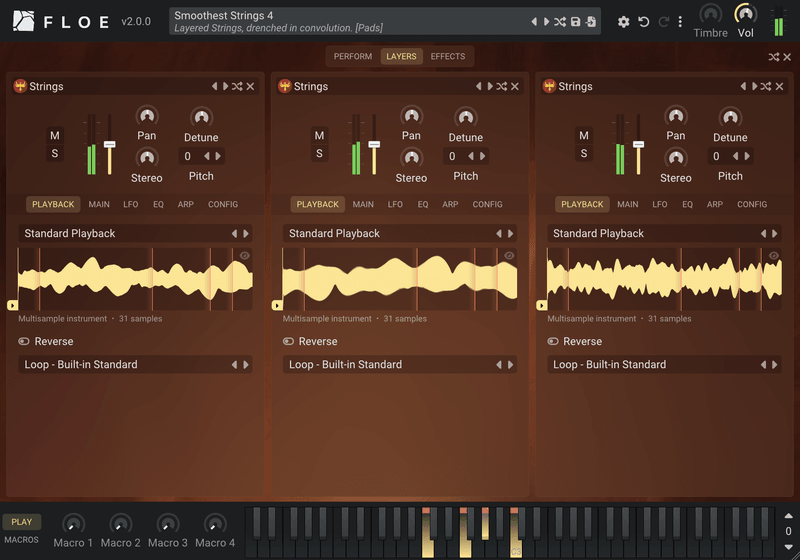Click the MACROS button at bottom left
800x560 pixels.
tap(21, 540)
